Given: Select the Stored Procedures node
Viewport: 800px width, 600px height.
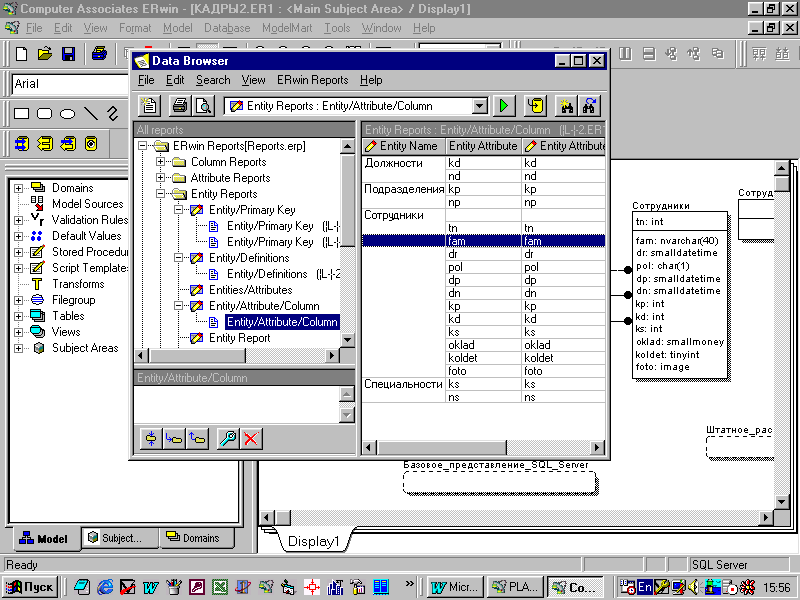Looking at the screenshot, I should pos(90,252).
